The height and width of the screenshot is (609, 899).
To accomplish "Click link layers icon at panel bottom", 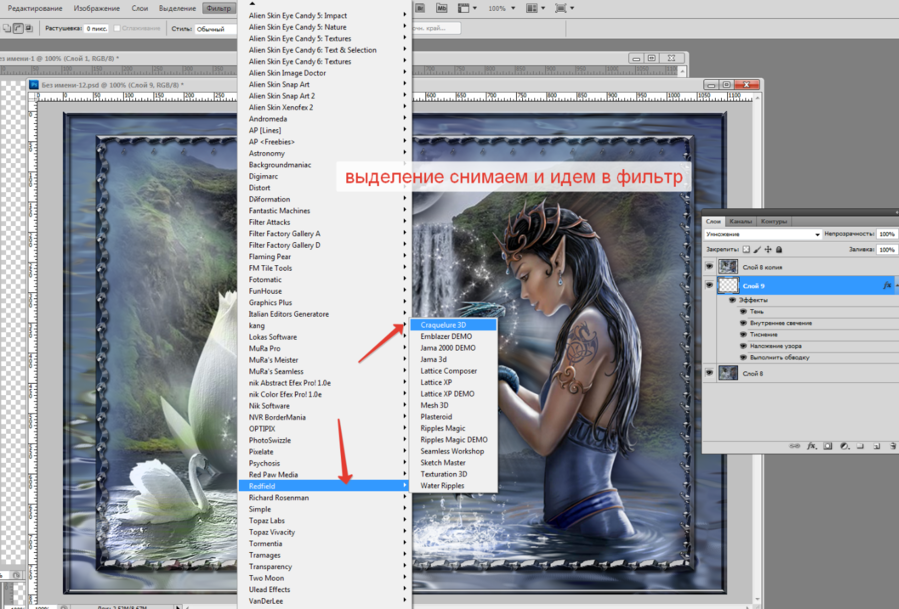I will coord(794,446).
